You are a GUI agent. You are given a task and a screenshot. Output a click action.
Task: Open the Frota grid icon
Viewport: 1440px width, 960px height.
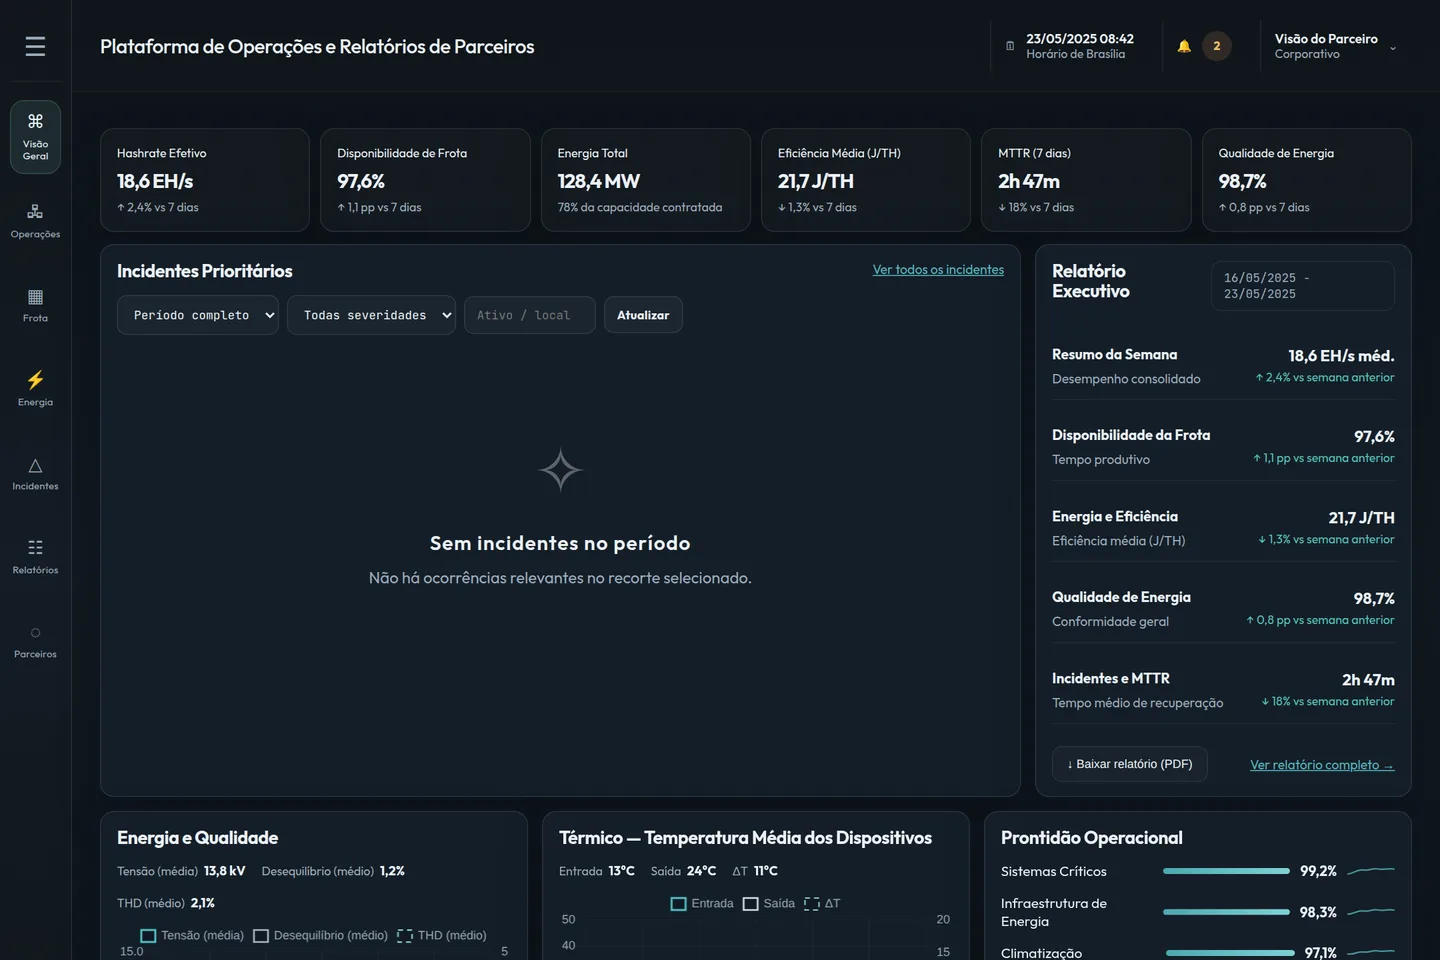(x=35, y=297)
